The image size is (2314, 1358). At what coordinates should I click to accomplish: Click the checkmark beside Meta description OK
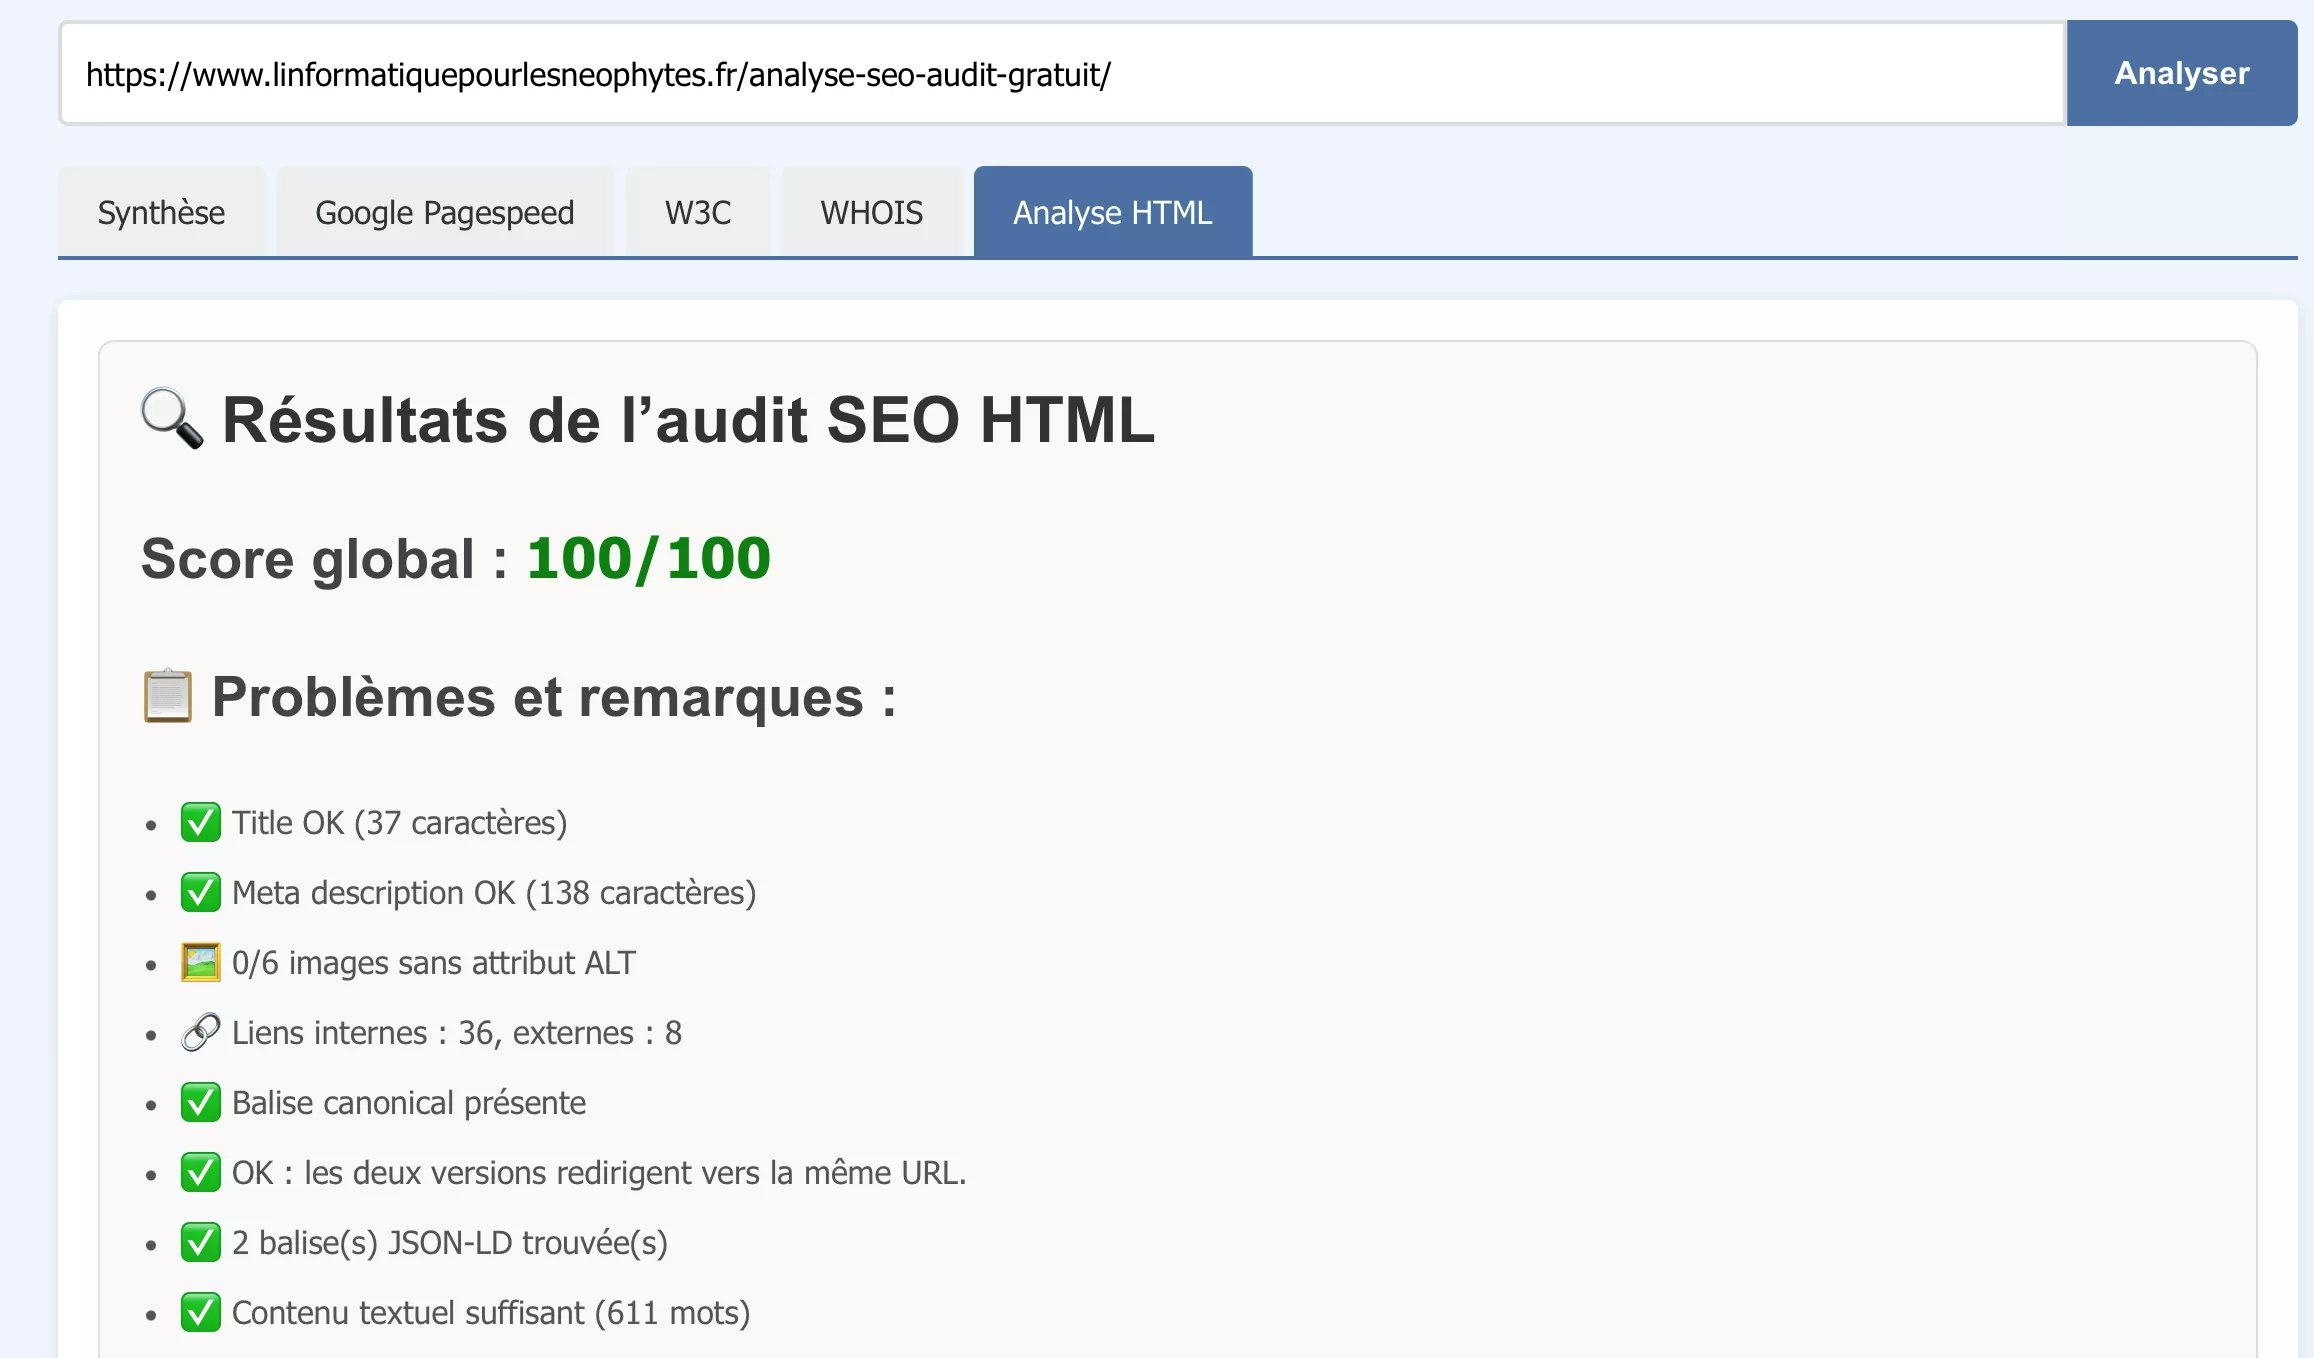point(201,893)
